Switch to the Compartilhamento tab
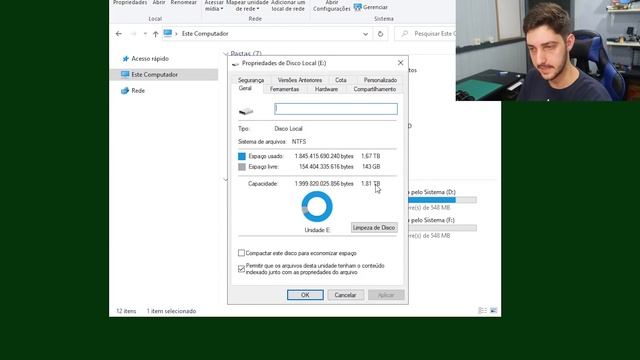 point(374,89)
